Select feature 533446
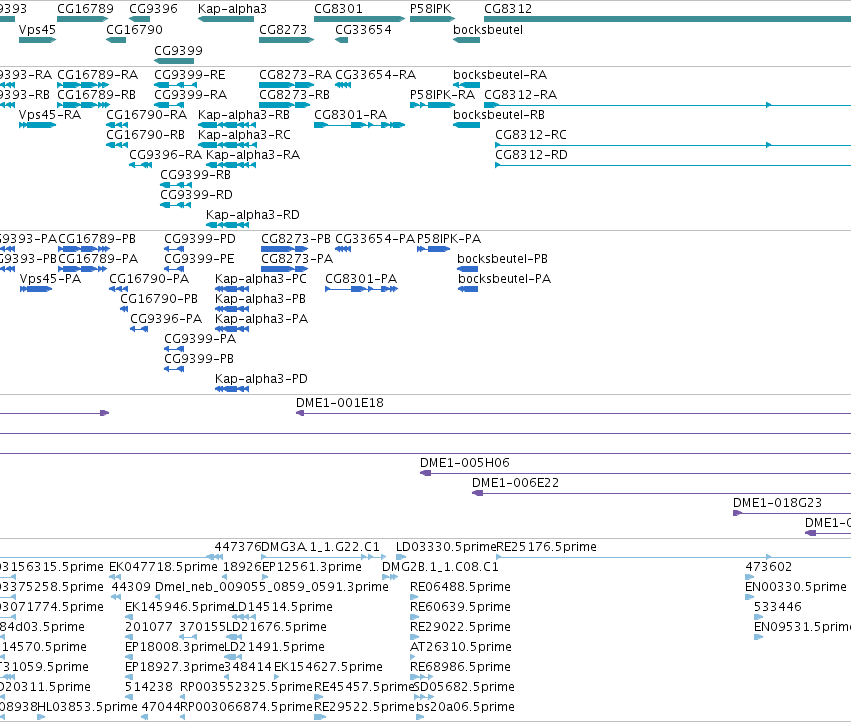The width and height of the screenshot is (851, 722). click(778, 606)
